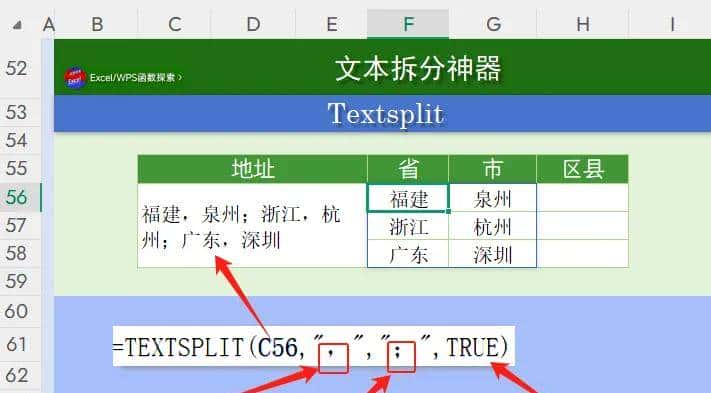Select the address cell starting 福建，泉州
This screenshot has height=393, width=711.
(253, 225)
